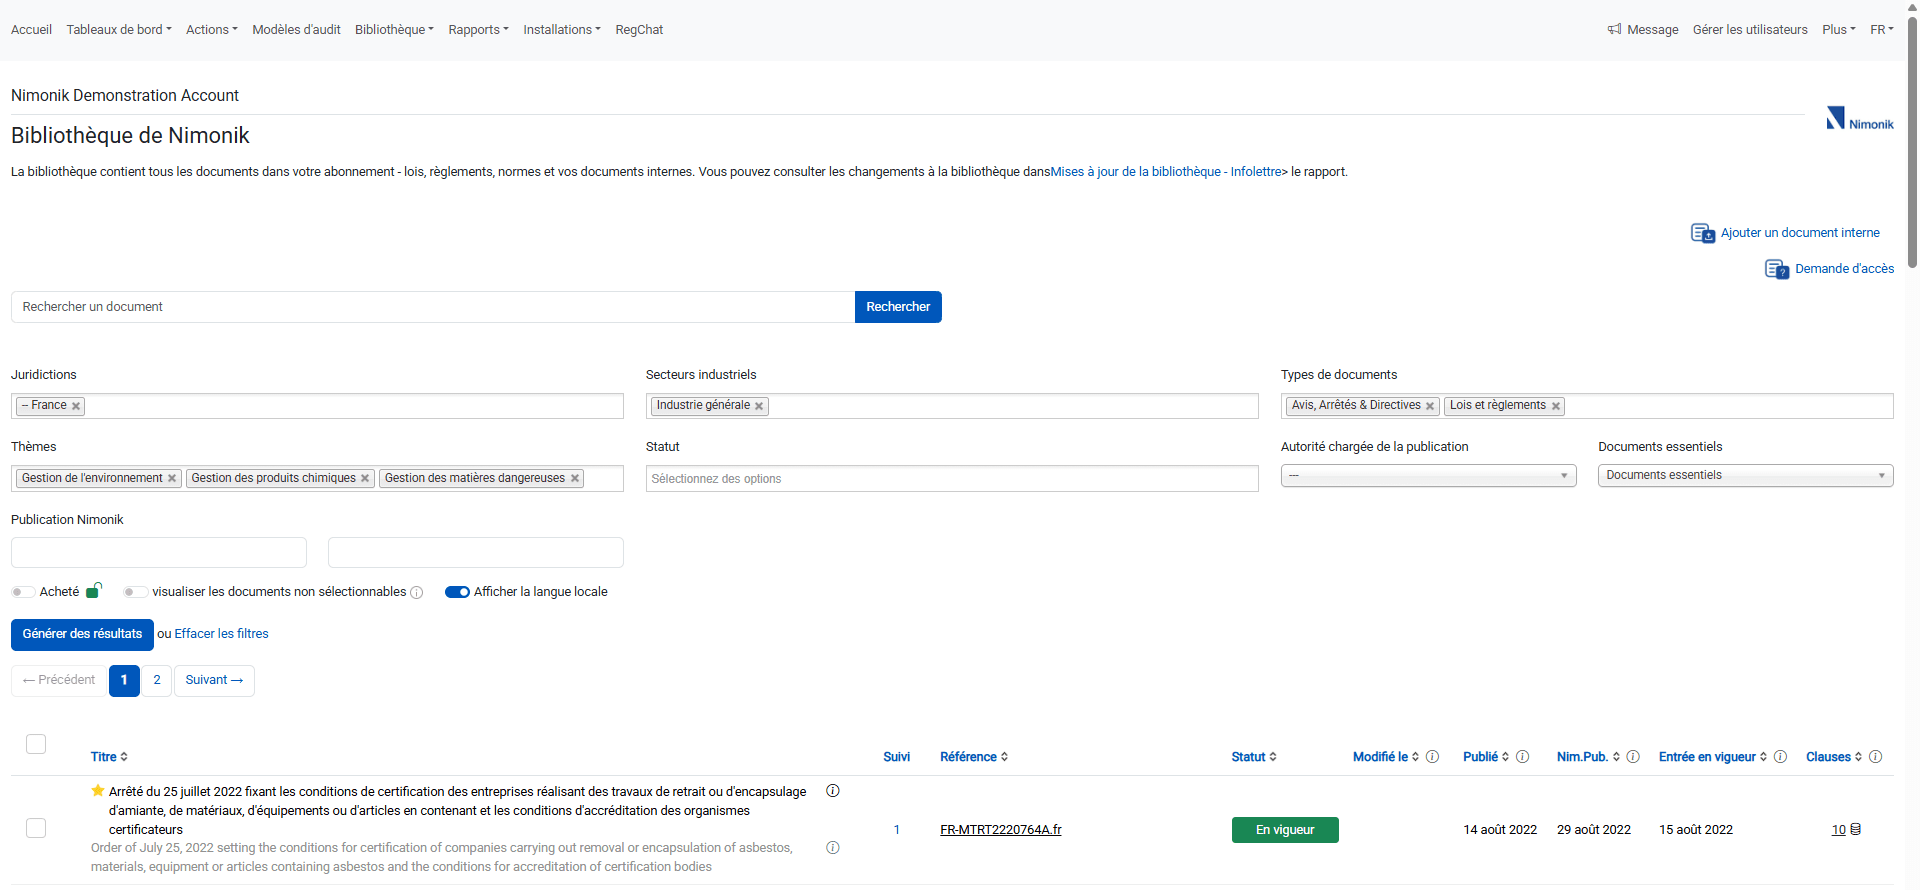Click info icon for documents non sélectionnables
This screenshot has width=1920, height=890.
[417, 593]
